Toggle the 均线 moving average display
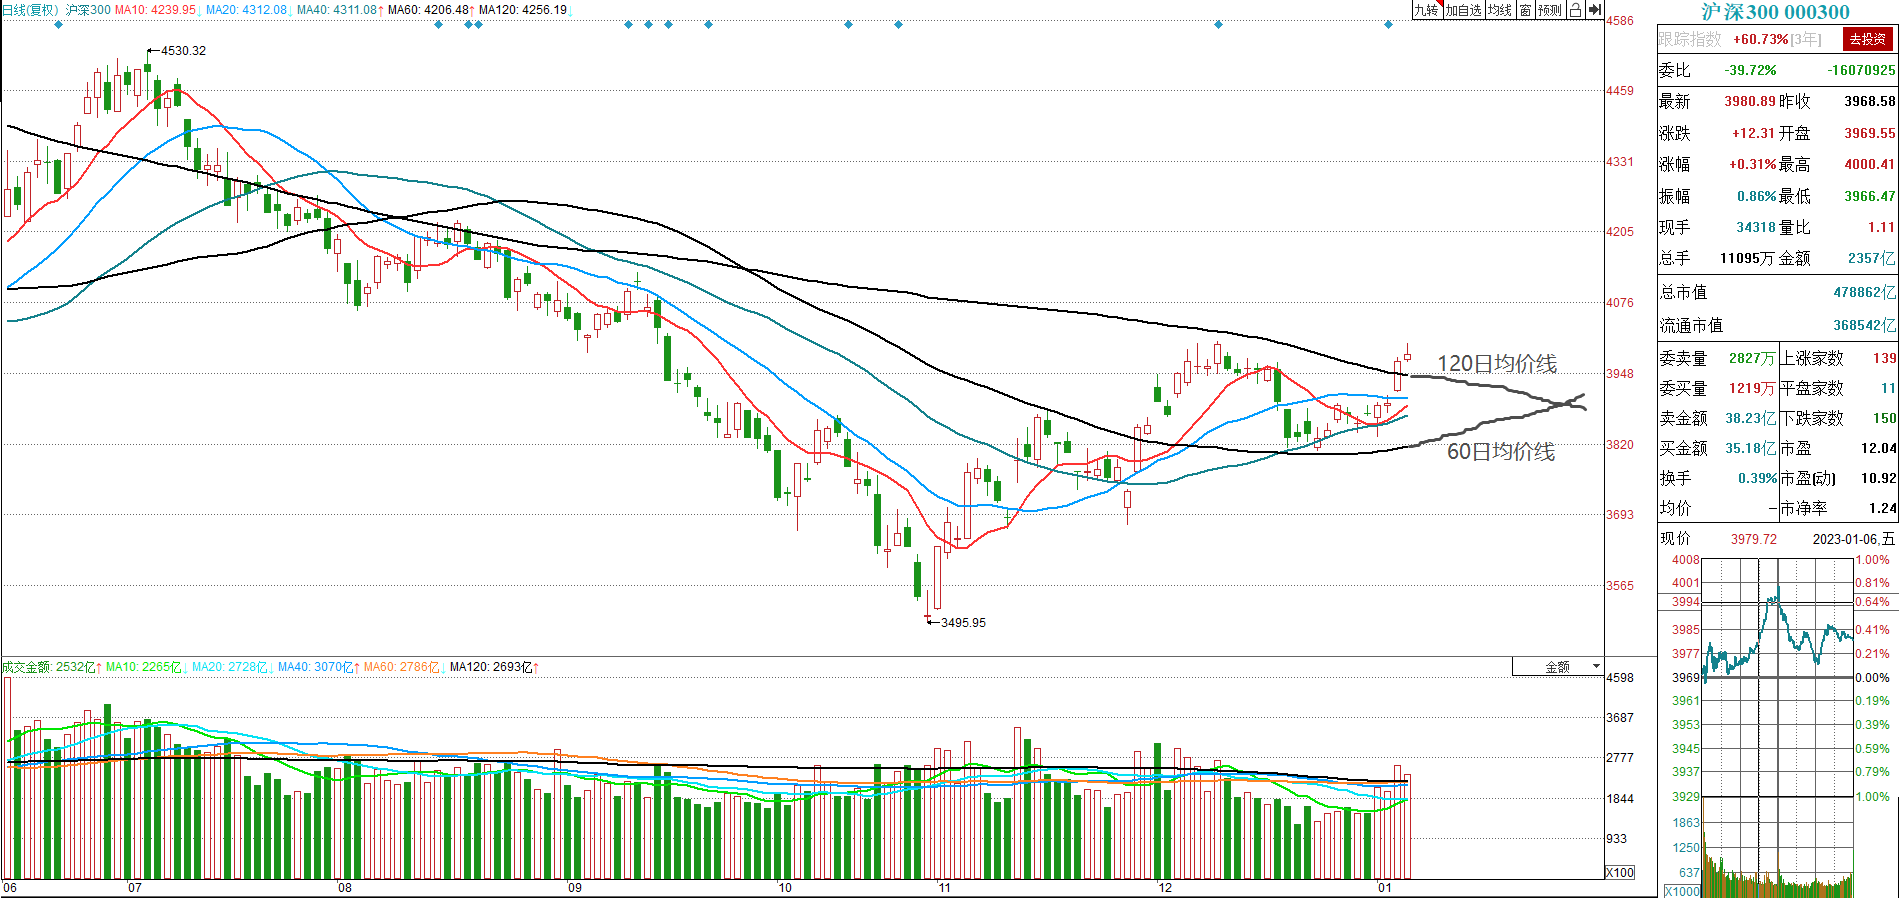Image resolution: width=1899 pixels, height=898 pixels. pyautogui.click(x=1499, y=10)
